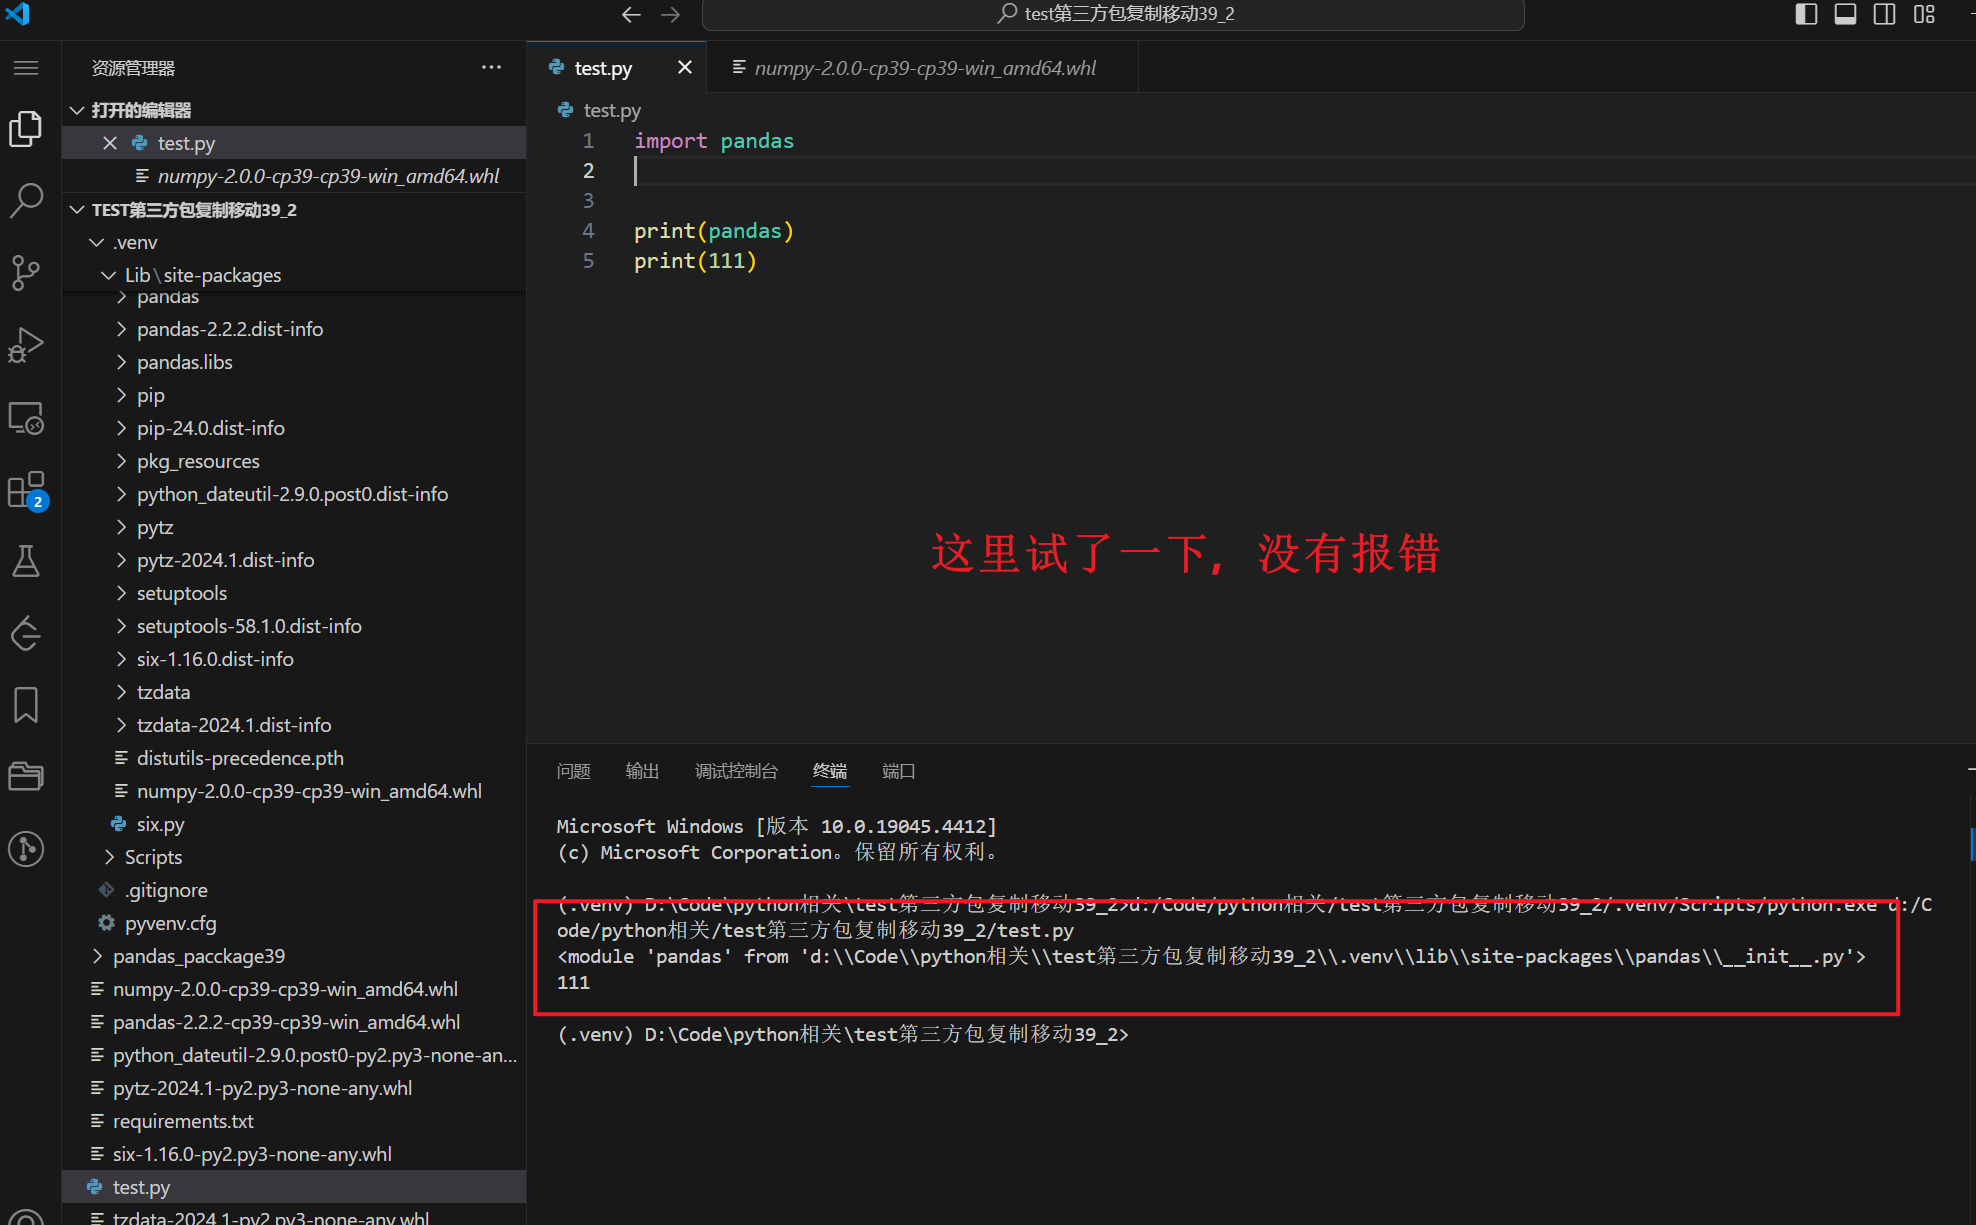Collapse the .venv folder
The width and height of the screenshot is (1976, 1225).
[x=294, y=243]
